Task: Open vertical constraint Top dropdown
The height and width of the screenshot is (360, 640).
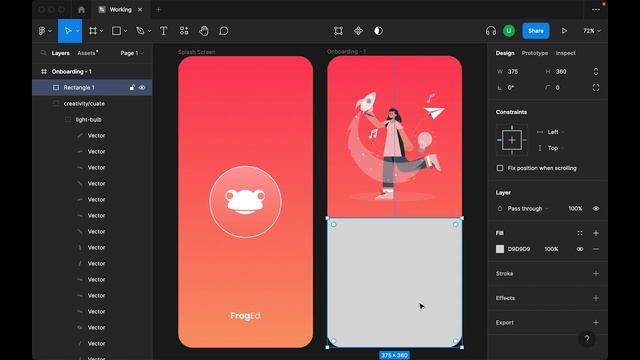Action: tap(556, 148)
